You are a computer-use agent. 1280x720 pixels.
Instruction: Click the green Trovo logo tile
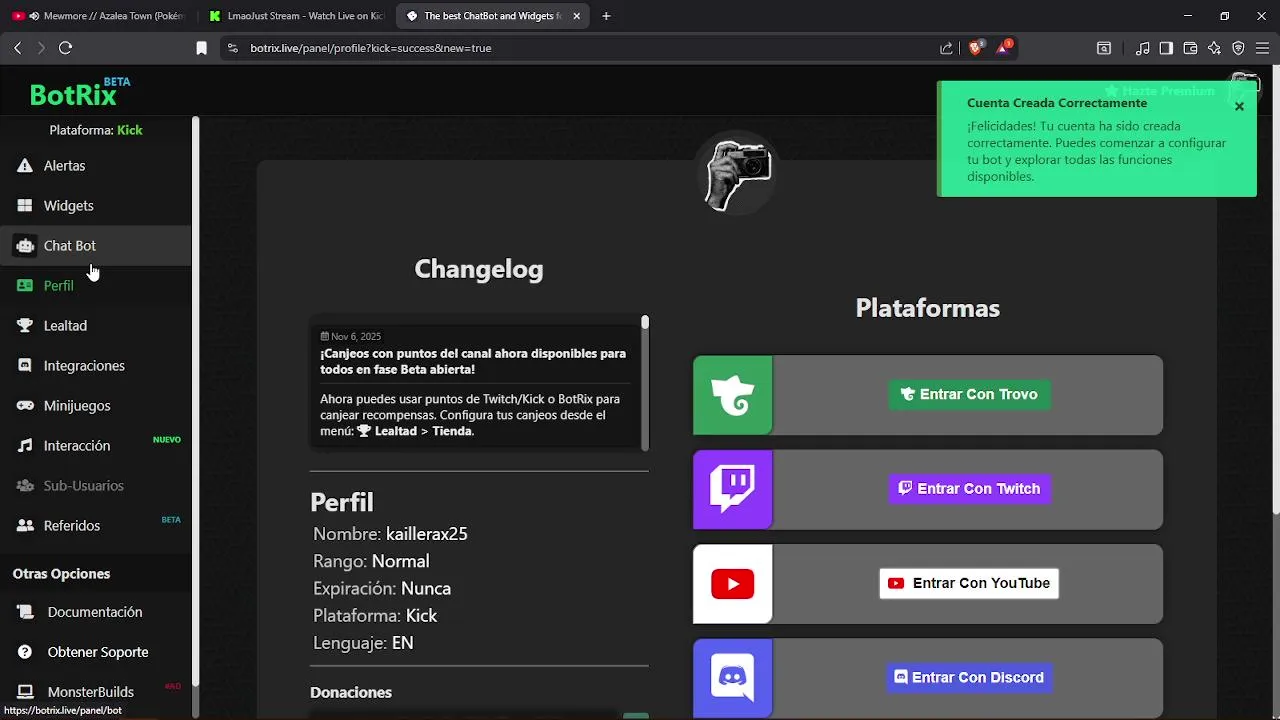tap(733, 395)
